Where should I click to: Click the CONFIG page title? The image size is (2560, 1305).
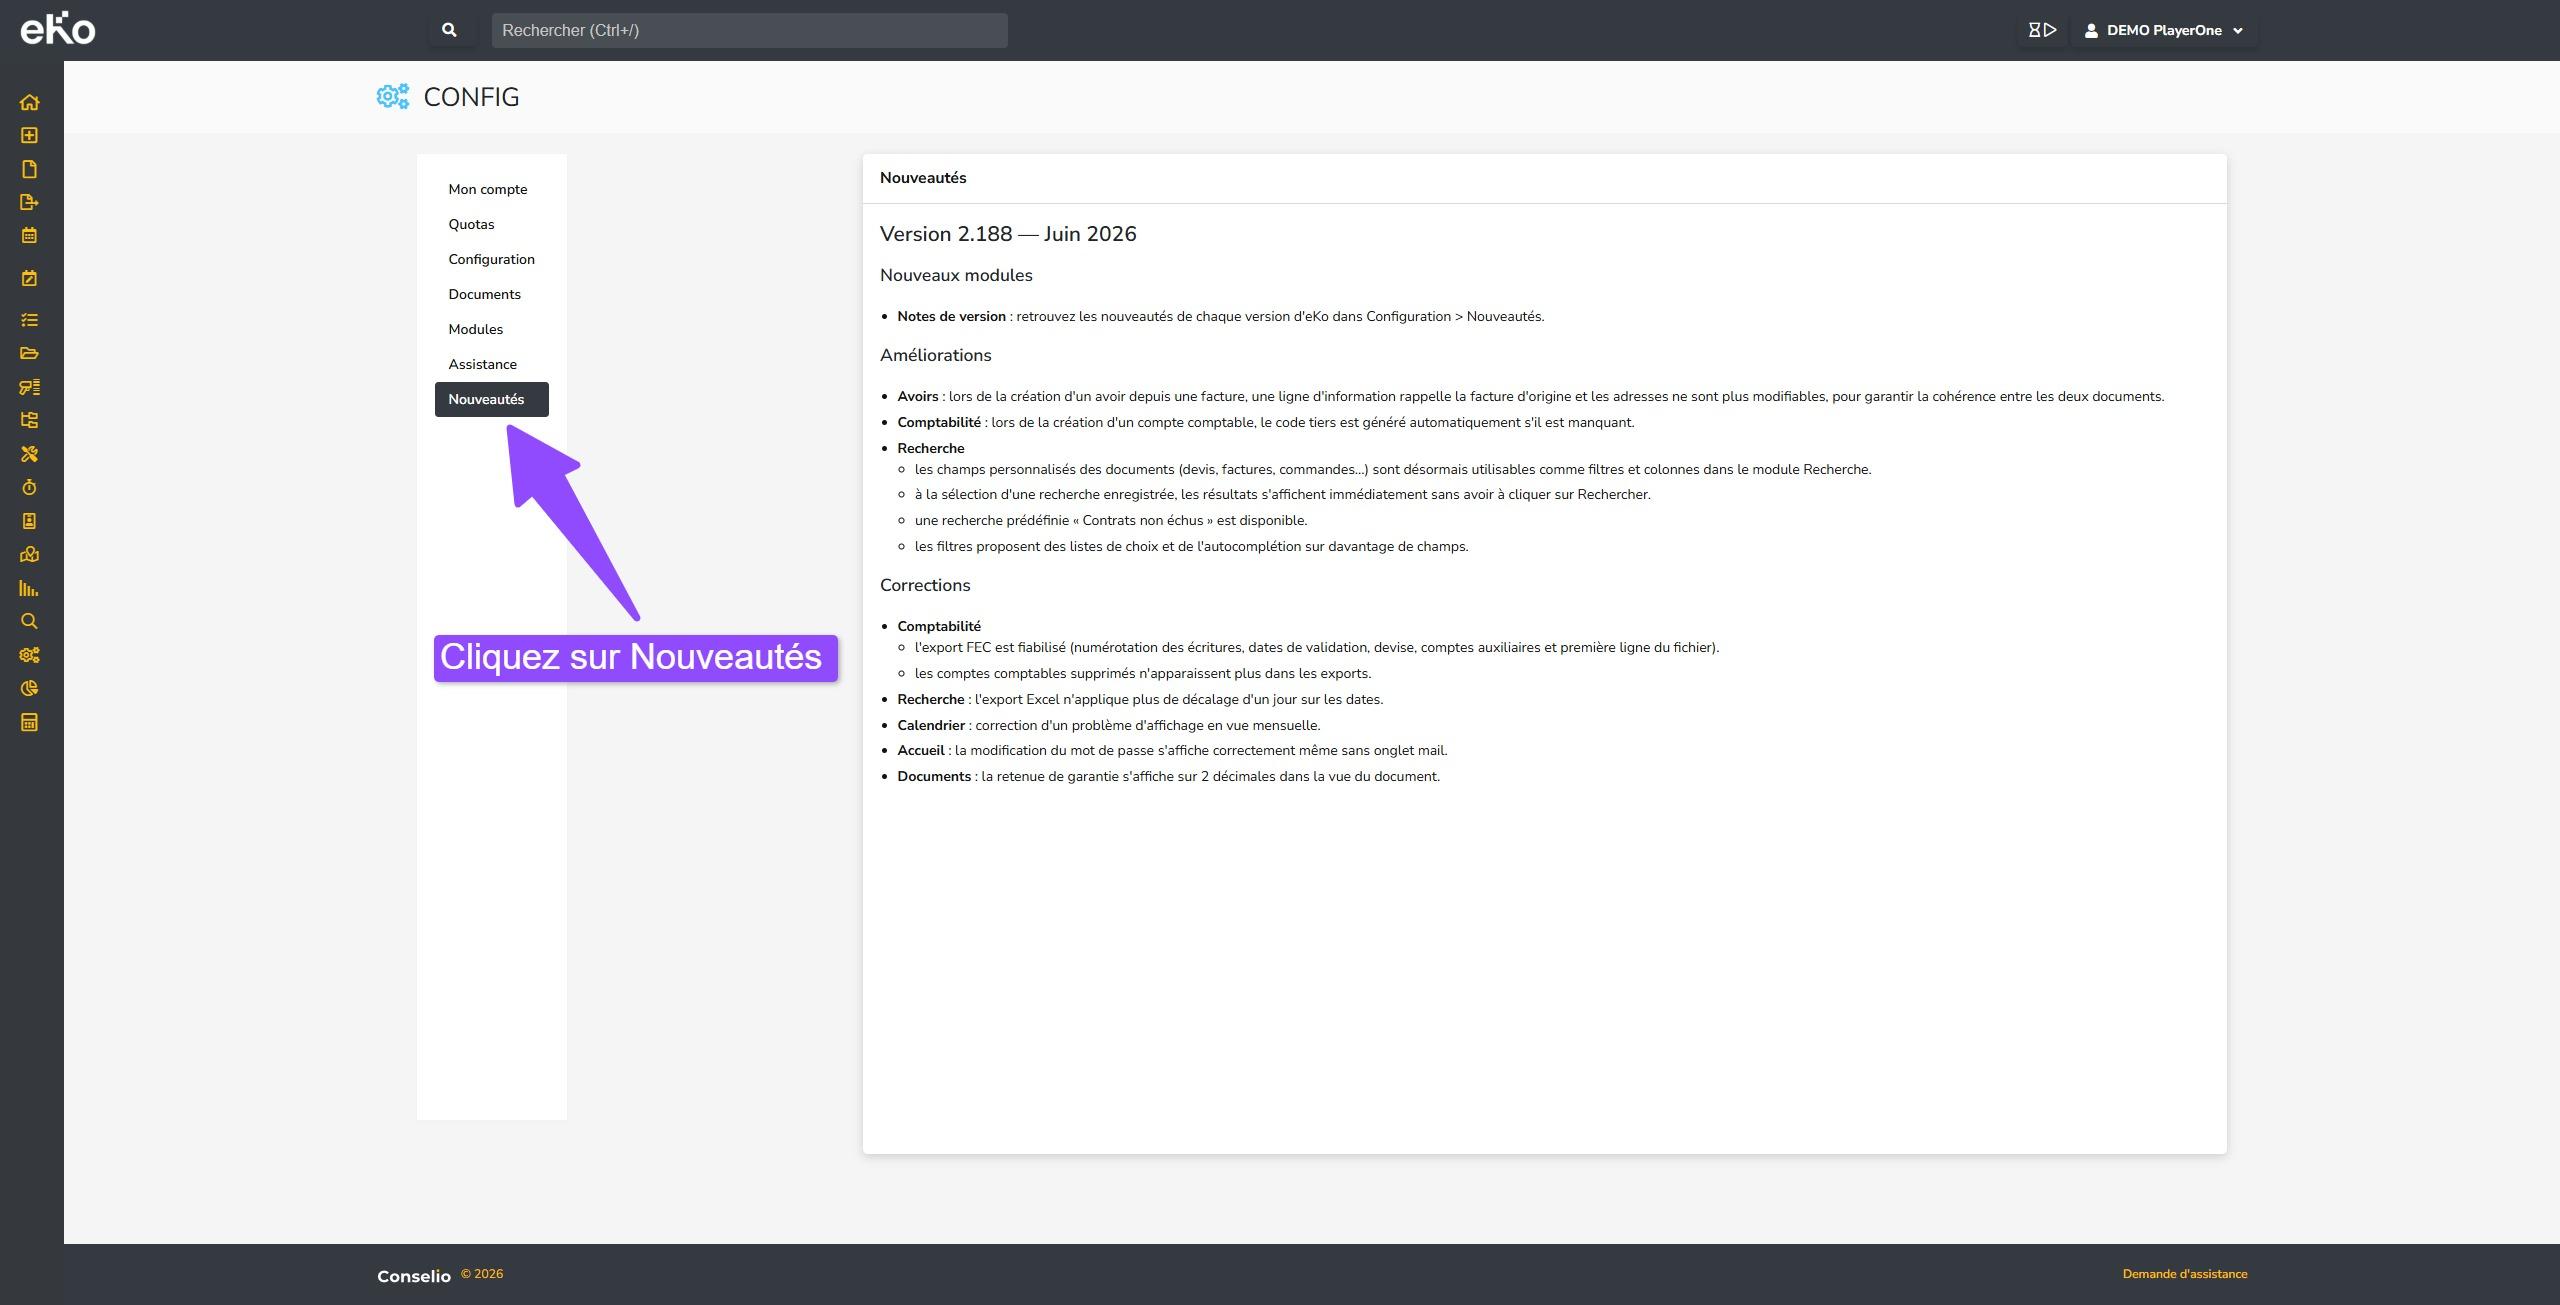(x=471, y=97)
